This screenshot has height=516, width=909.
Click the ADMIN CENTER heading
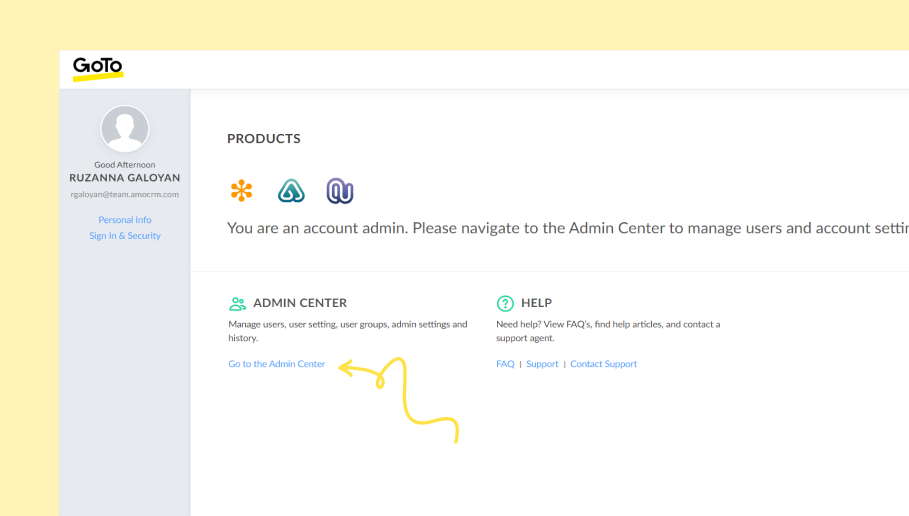(300, 303)
